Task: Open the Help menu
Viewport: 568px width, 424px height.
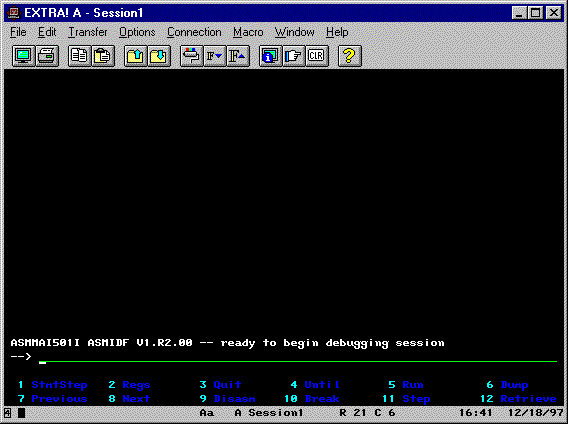Action: (337, 32)
